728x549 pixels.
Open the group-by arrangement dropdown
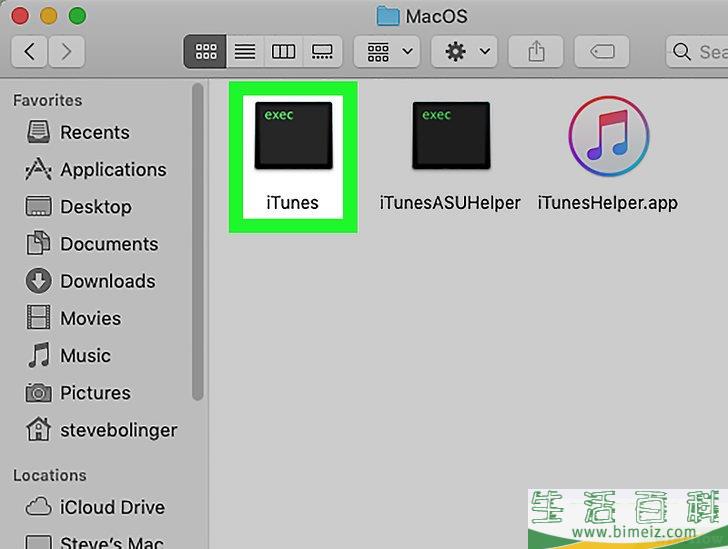point(387,51)
